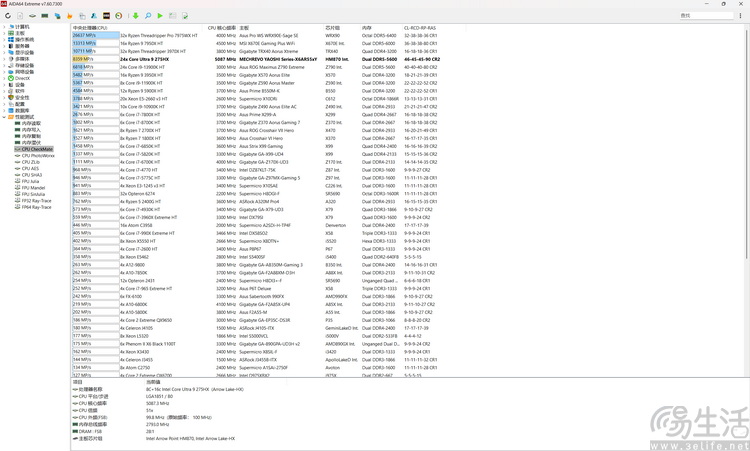The height and width of the screenshot is (451, 750).
Task: Select the FP64 Ray-Trace benchmark item
Action: click(x=33, y=207)
